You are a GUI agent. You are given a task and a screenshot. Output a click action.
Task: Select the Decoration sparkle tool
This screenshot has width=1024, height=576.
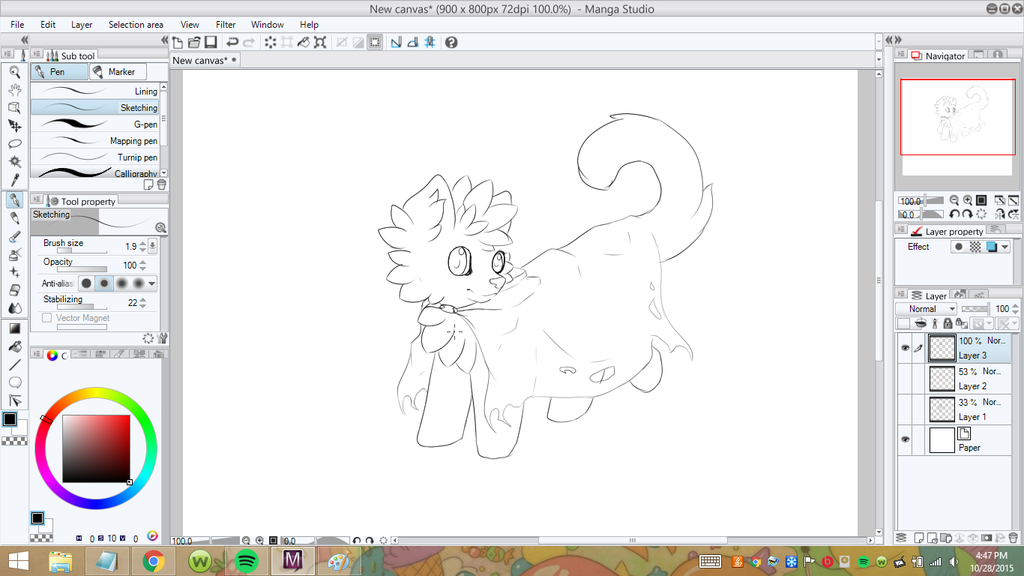14,272
